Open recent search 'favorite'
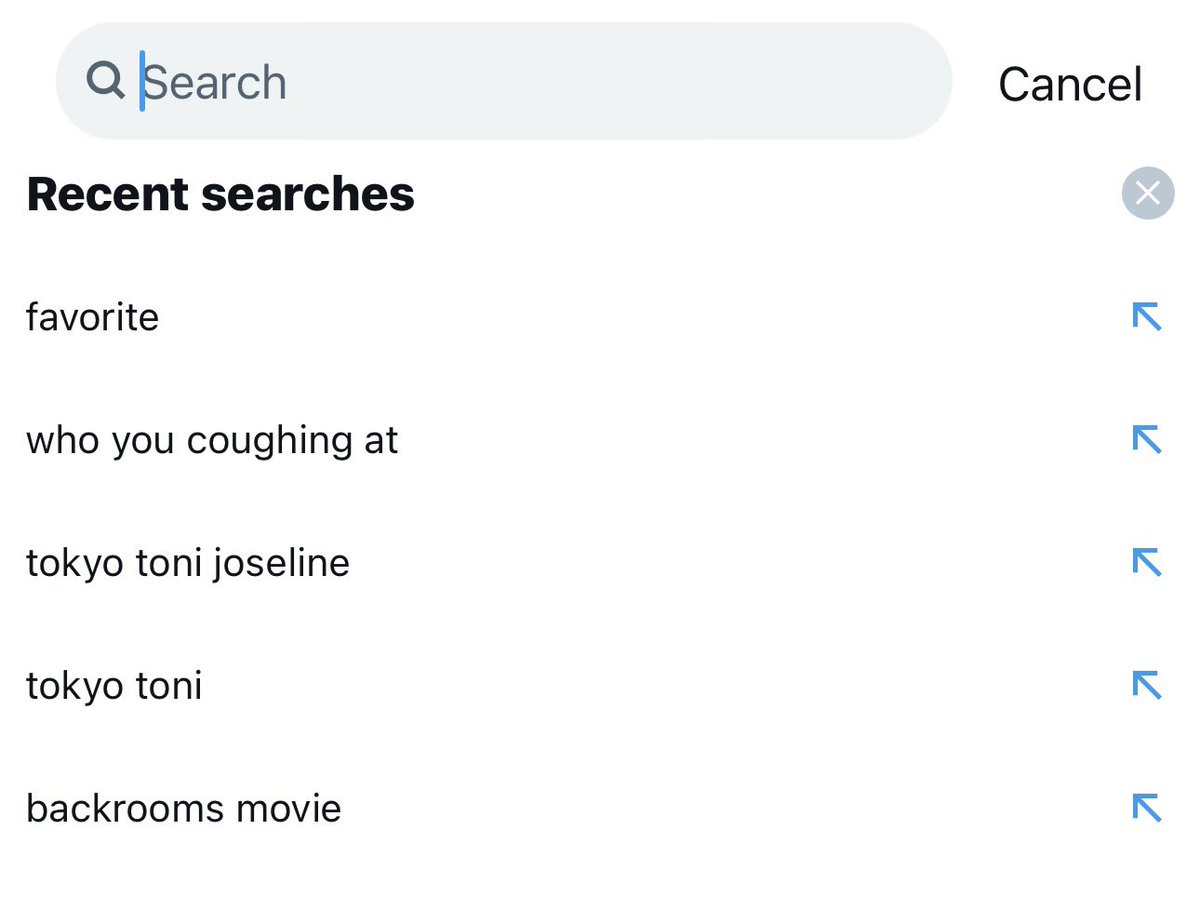The height and width of the screenshot is (897, 1200). (93, 318)
